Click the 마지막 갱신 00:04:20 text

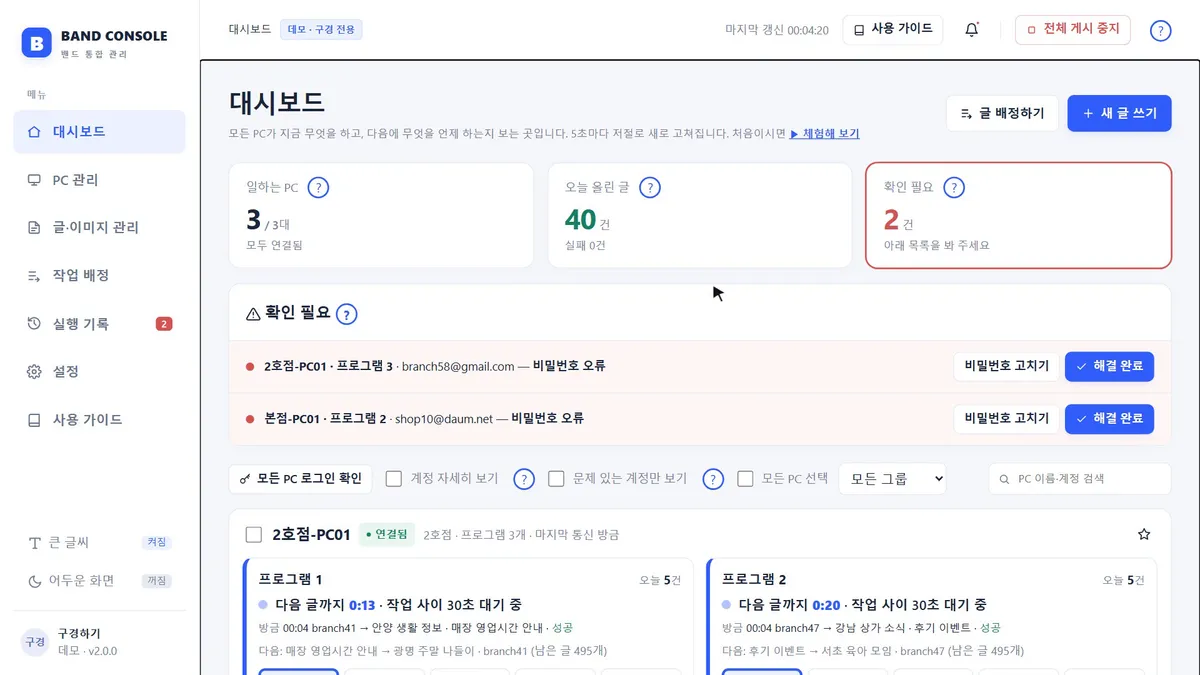click(x=777, y=30)
